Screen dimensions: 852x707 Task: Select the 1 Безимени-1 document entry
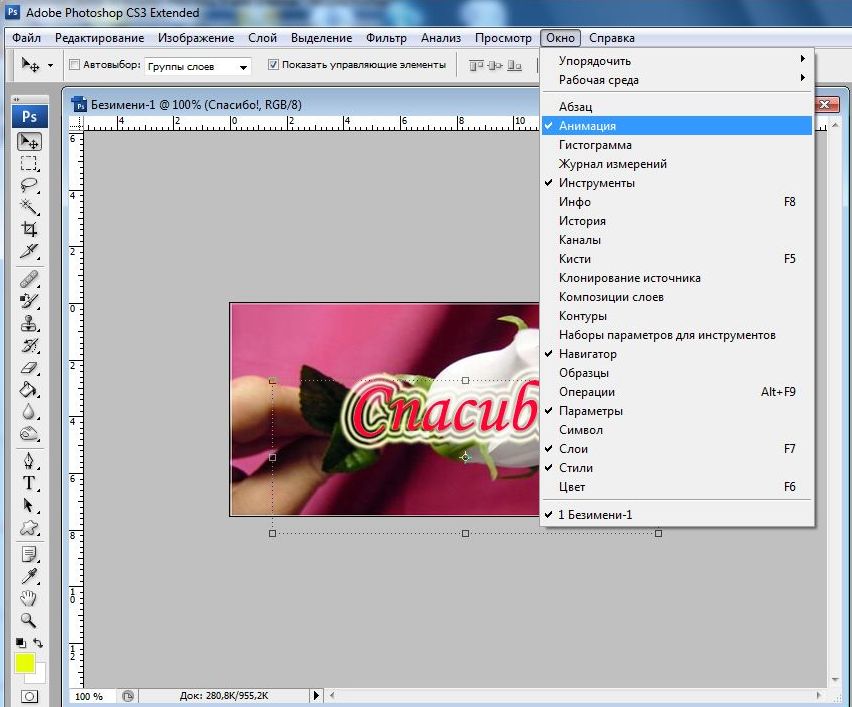[x=677, y=515]
